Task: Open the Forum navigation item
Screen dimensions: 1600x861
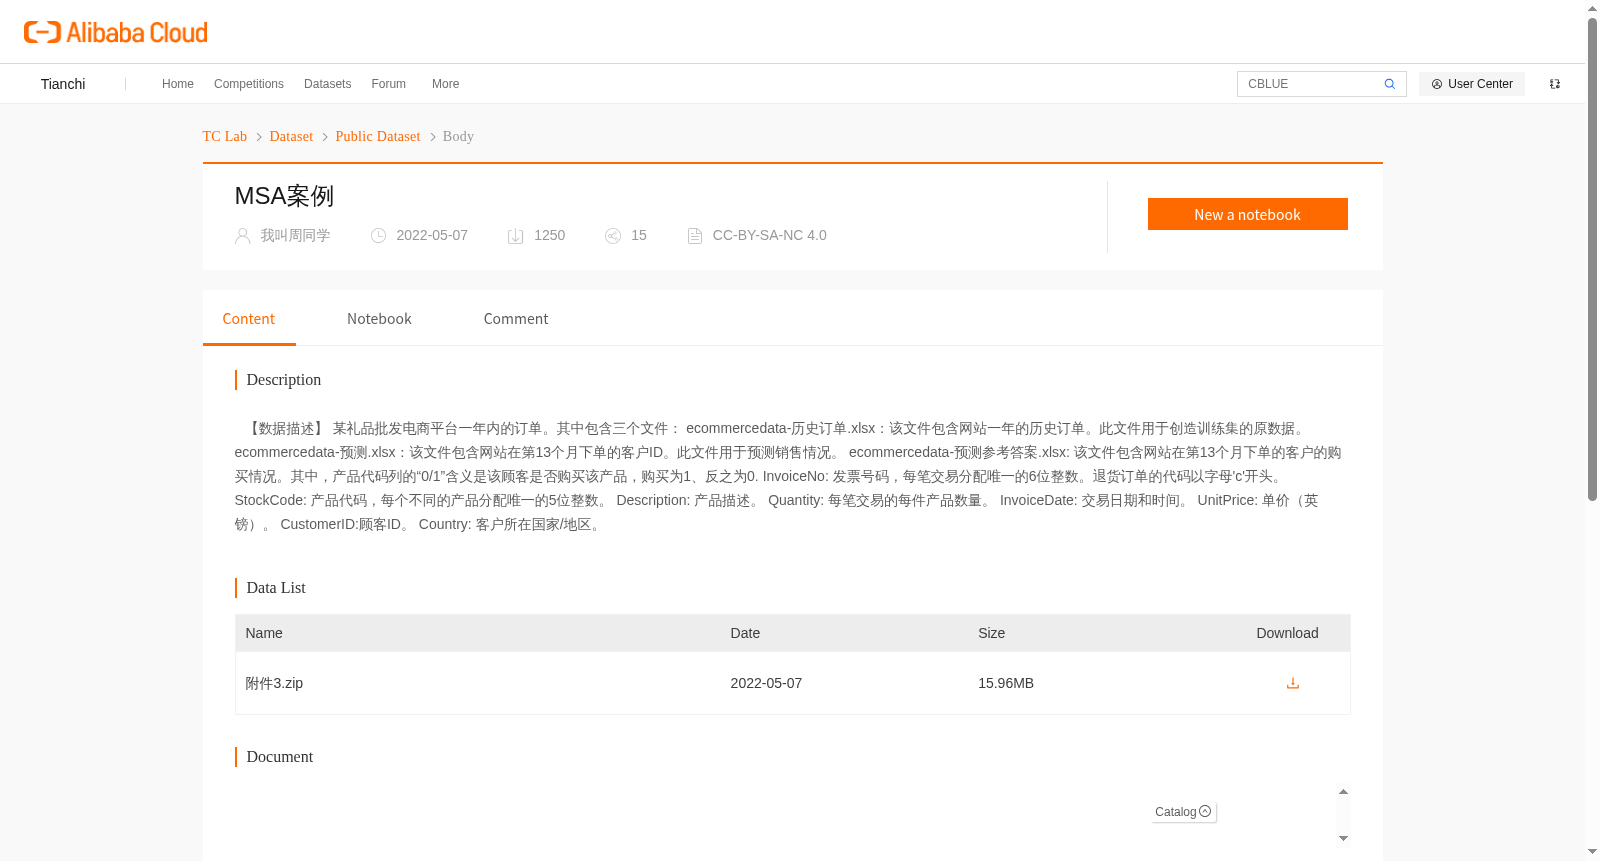Action: point(388,84)
